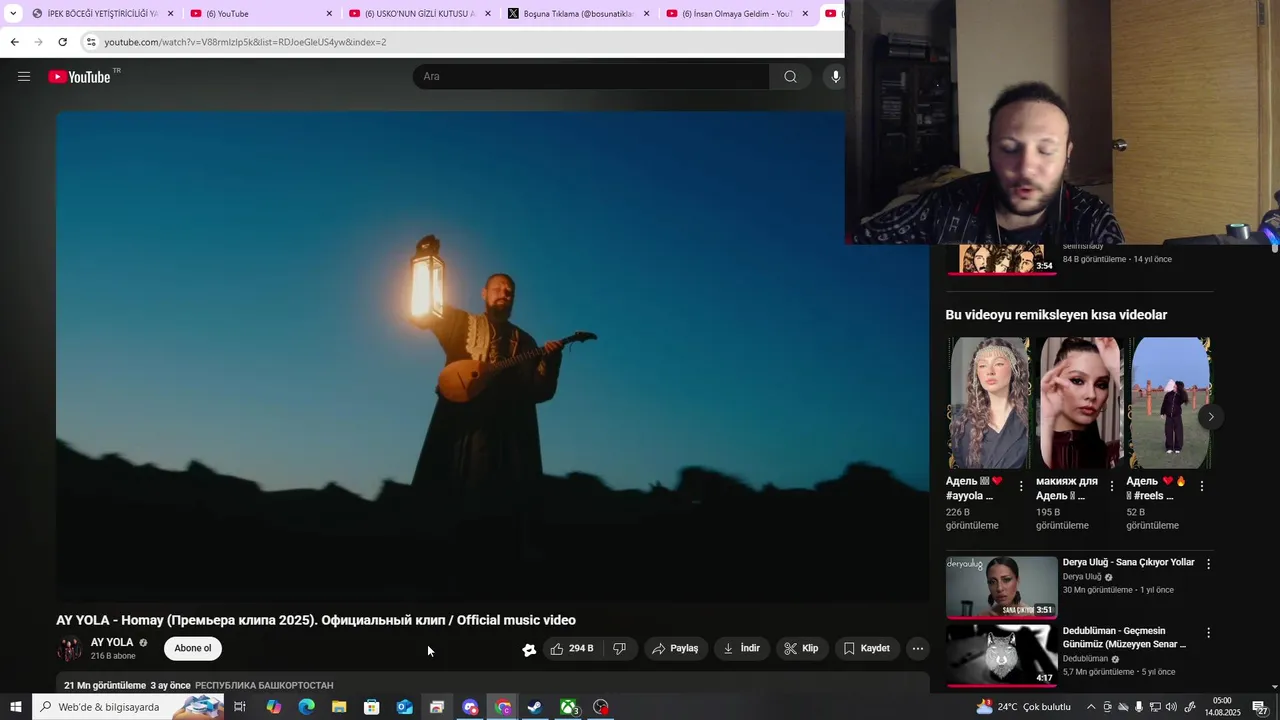Open the 24°C Çok bulutlu weather widget

click(x=1023, y=707)
